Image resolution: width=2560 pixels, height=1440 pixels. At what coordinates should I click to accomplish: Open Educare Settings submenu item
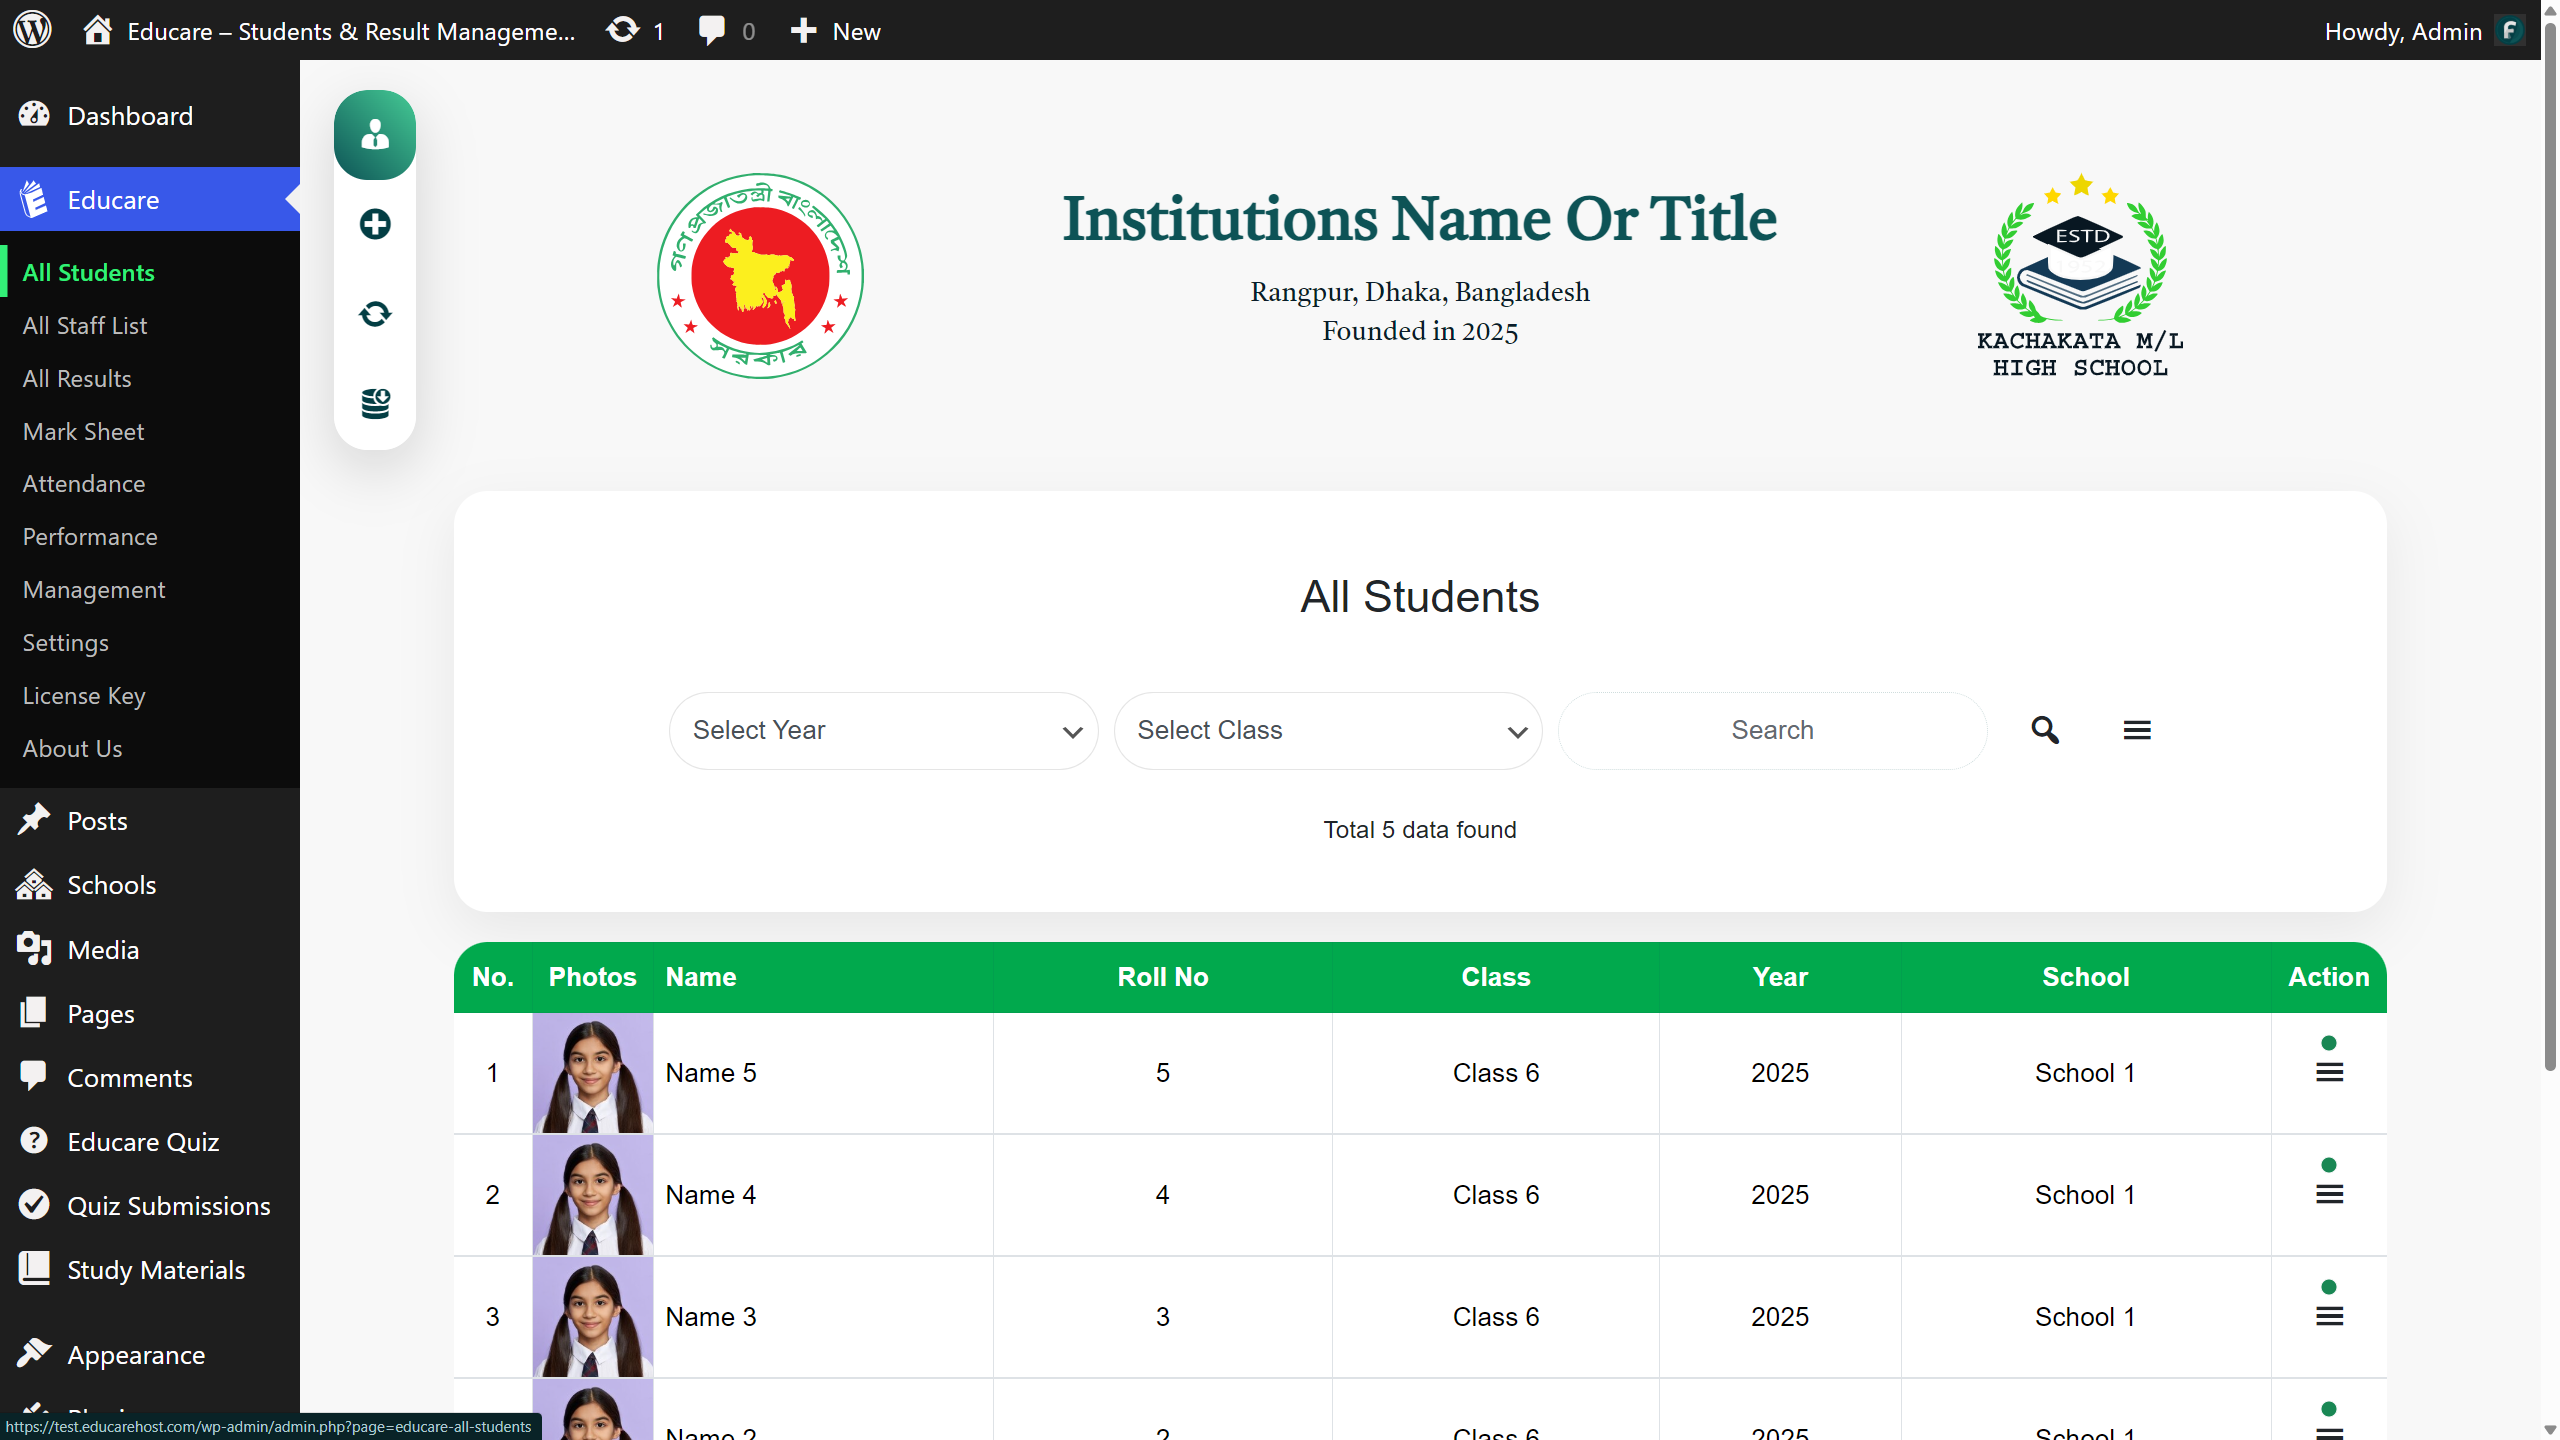click(x=66, y=642)
